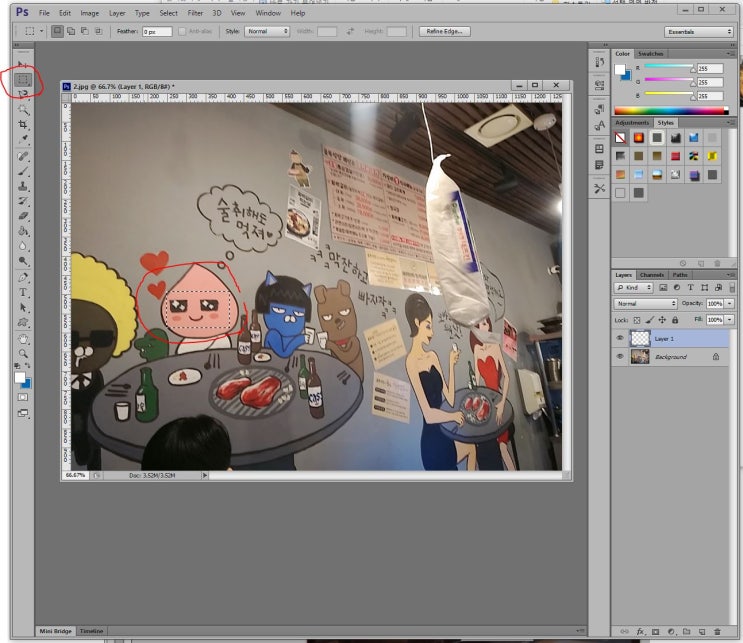The height and width of the screenshot is (643, 743).
Task: Open the Mini Bridge tab
Action: click(55, 631)
